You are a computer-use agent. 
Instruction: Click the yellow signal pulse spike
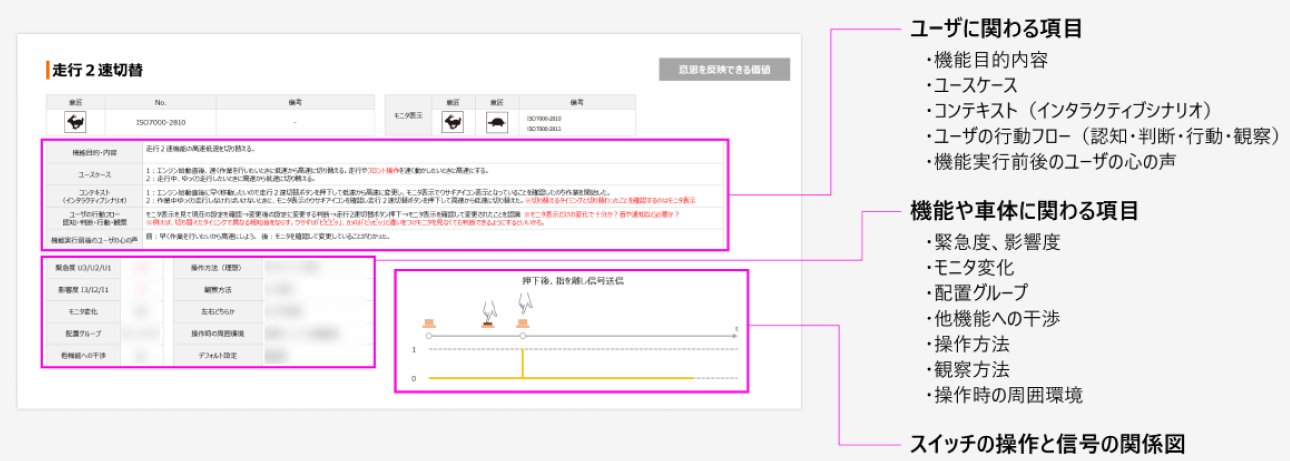click(523, 364)
